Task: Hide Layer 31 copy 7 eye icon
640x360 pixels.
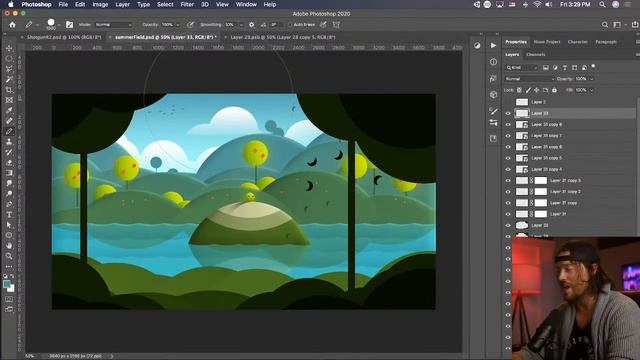Action: point(508,136)
